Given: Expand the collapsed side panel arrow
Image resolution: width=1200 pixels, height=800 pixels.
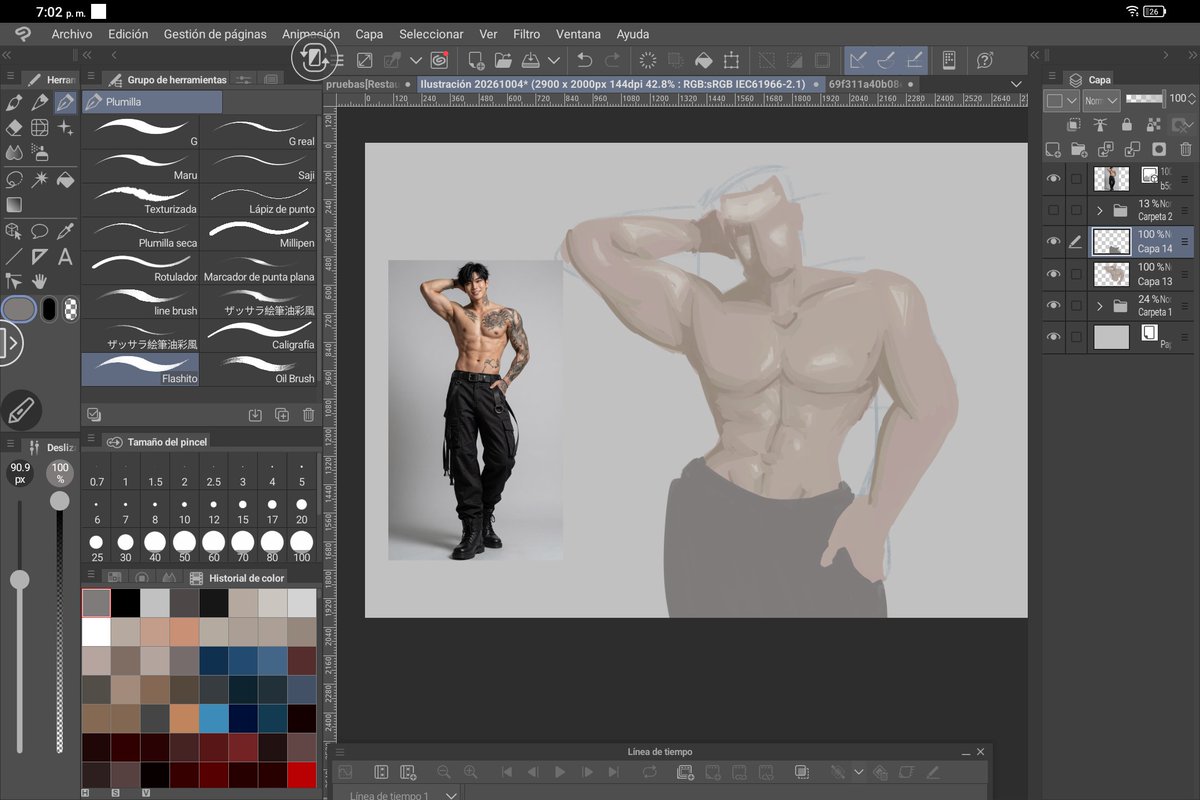Looking at the screenshot, I should [x=9, y=343].
